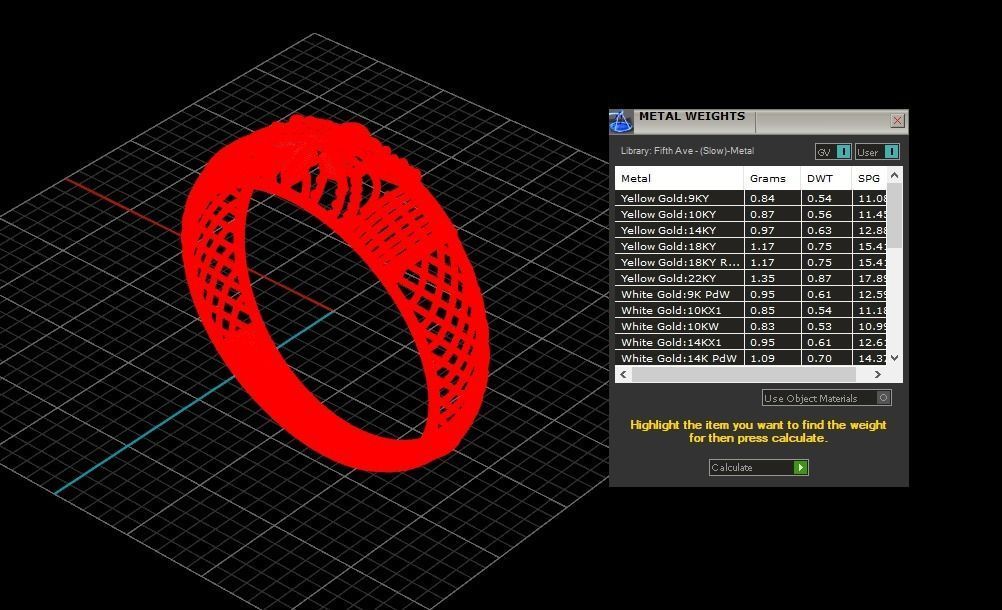
Task: Select the Yellow Gold:18KY R... row
Action: pyautogui.click(x=751, y=262)
